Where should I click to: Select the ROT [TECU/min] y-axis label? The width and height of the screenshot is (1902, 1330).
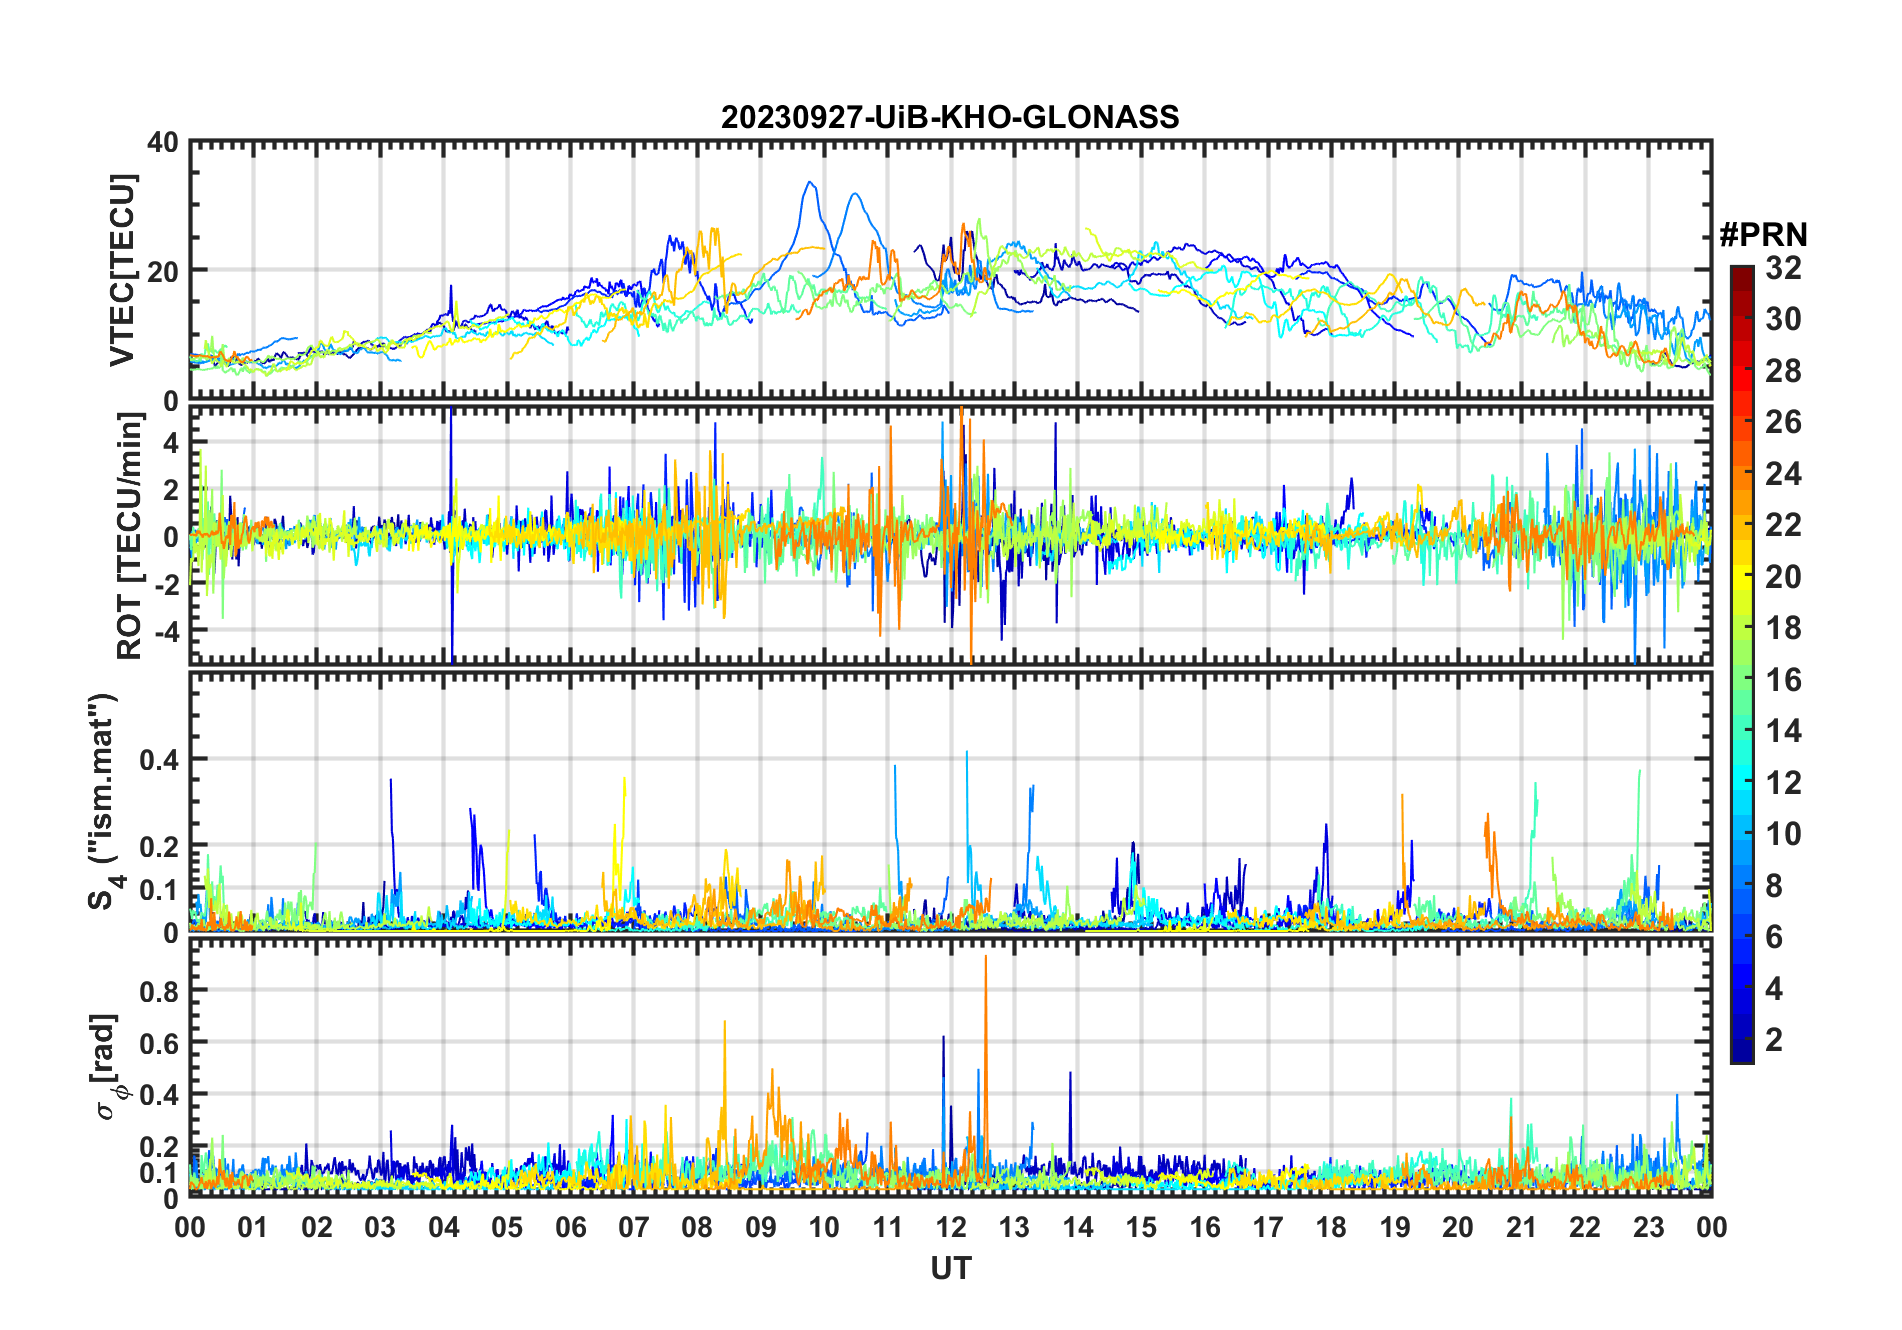(130, 536)
